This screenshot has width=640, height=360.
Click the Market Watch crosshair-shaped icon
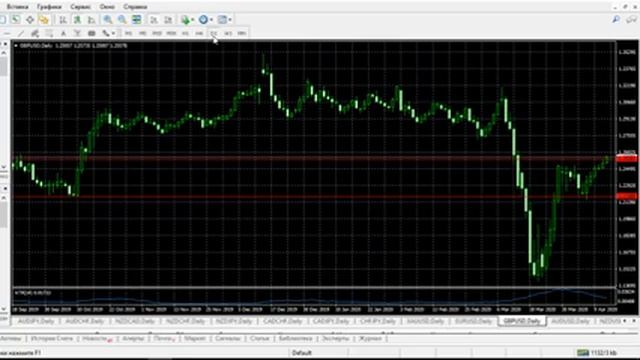pyautogui.click(x=30, y=20)
